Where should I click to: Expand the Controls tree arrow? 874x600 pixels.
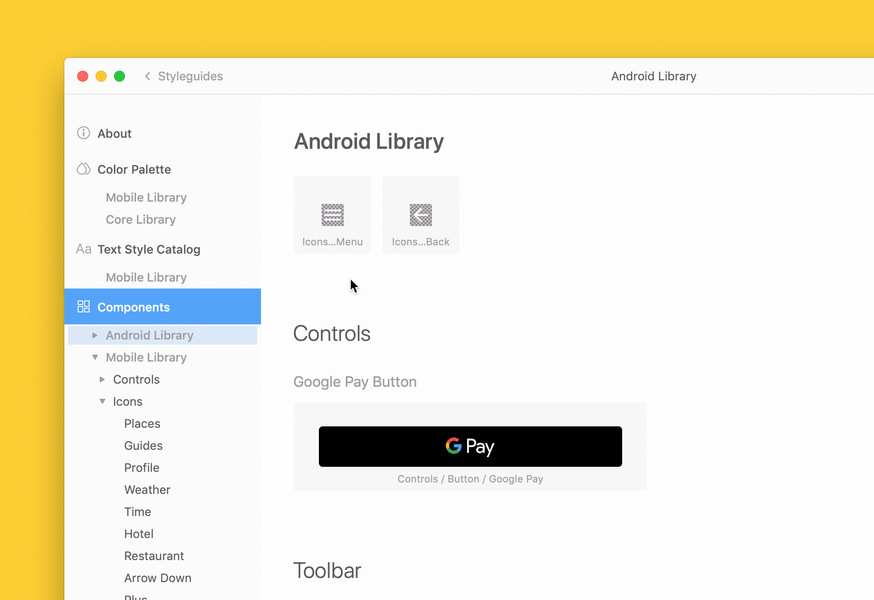click(102, 379)
